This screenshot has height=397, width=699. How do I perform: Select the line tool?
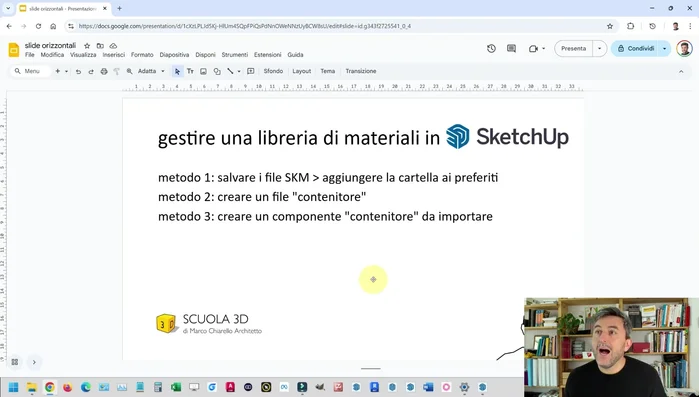coord(230,71)
